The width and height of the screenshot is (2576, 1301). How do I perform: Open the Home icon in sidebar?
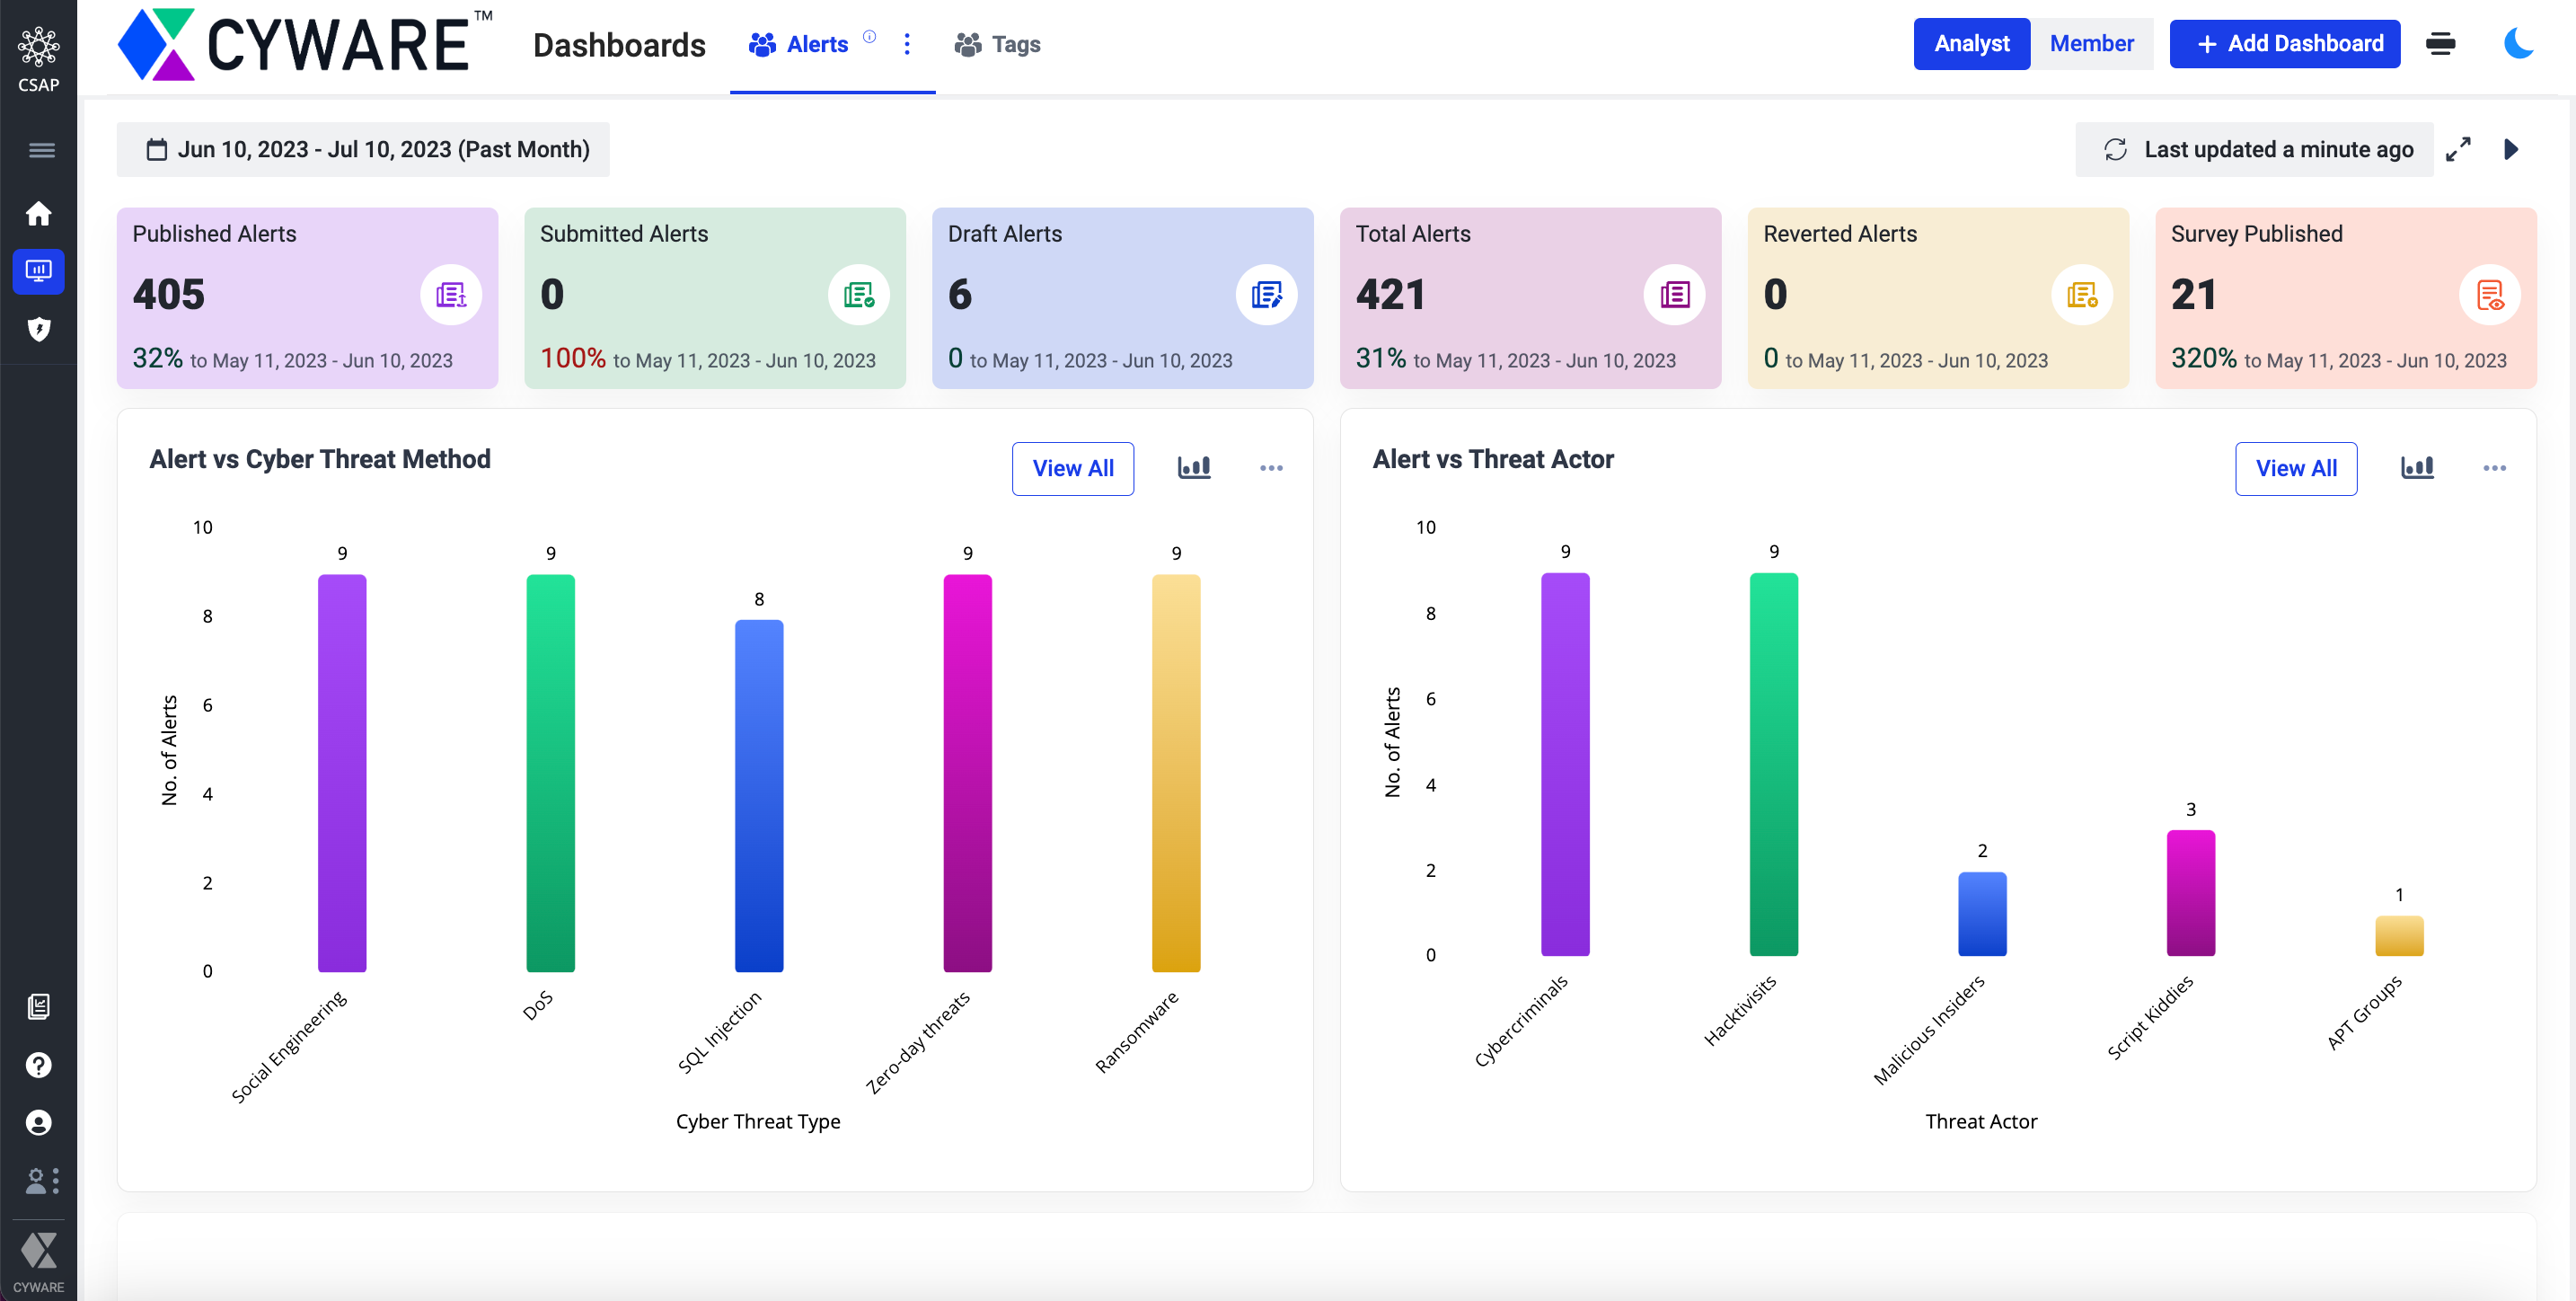pos(38,213)
